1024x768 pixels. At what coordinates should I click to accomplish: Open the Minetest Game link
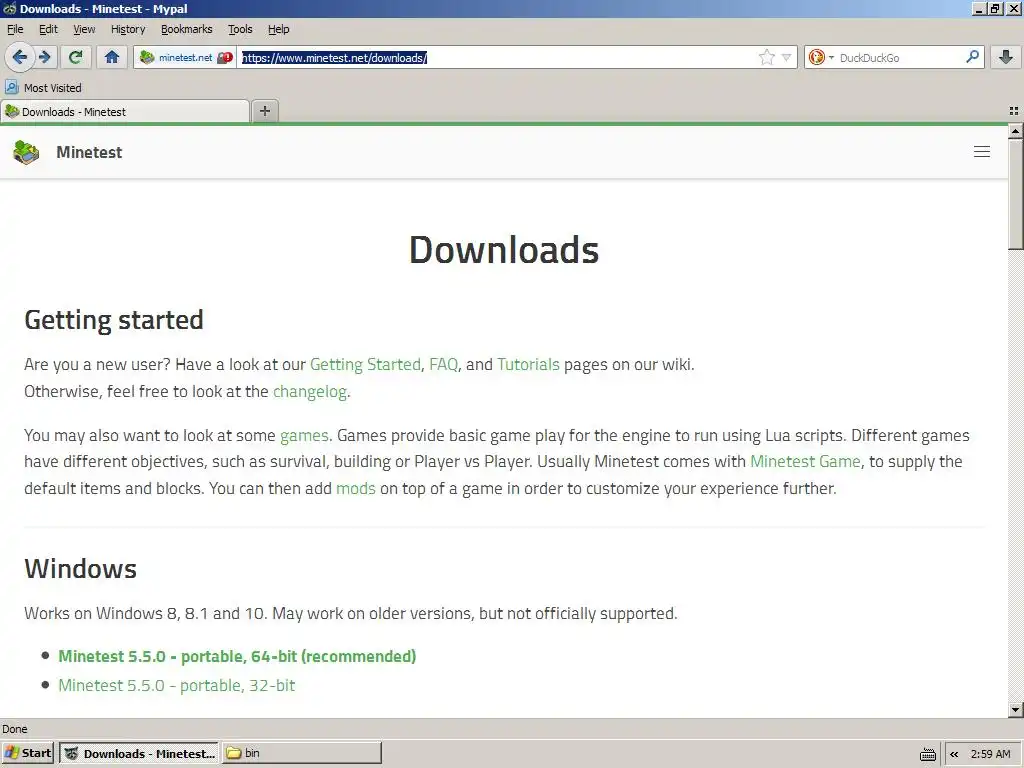point(805,462)
